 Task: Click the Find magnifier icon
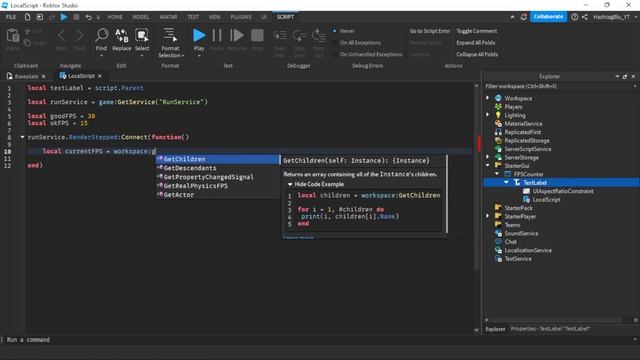tap(101, 36)
